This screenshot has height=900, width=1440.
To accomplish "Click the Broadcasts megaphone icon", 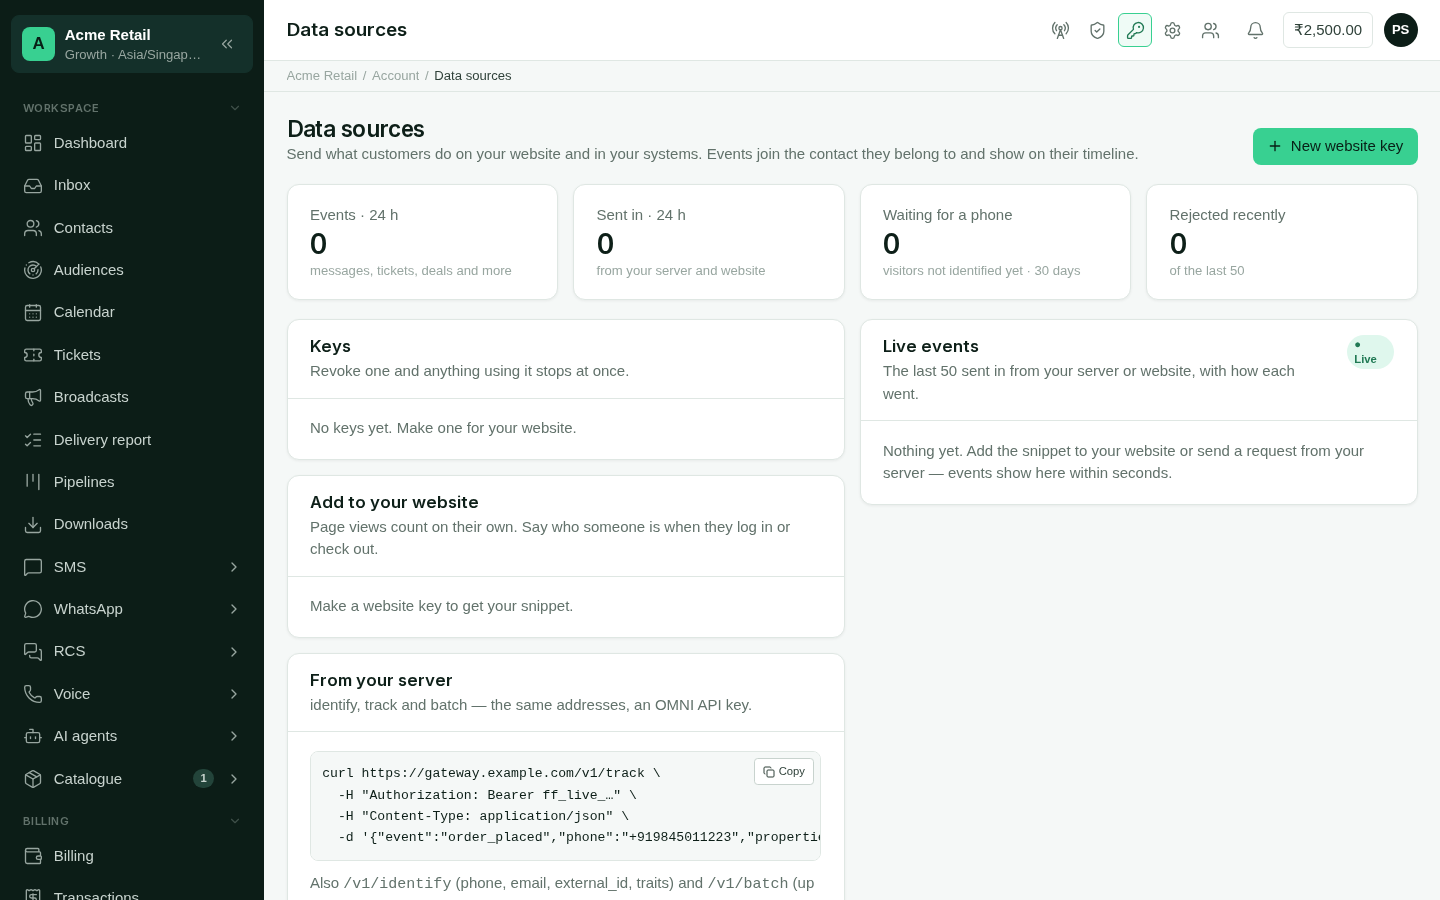I will (33, 397).
